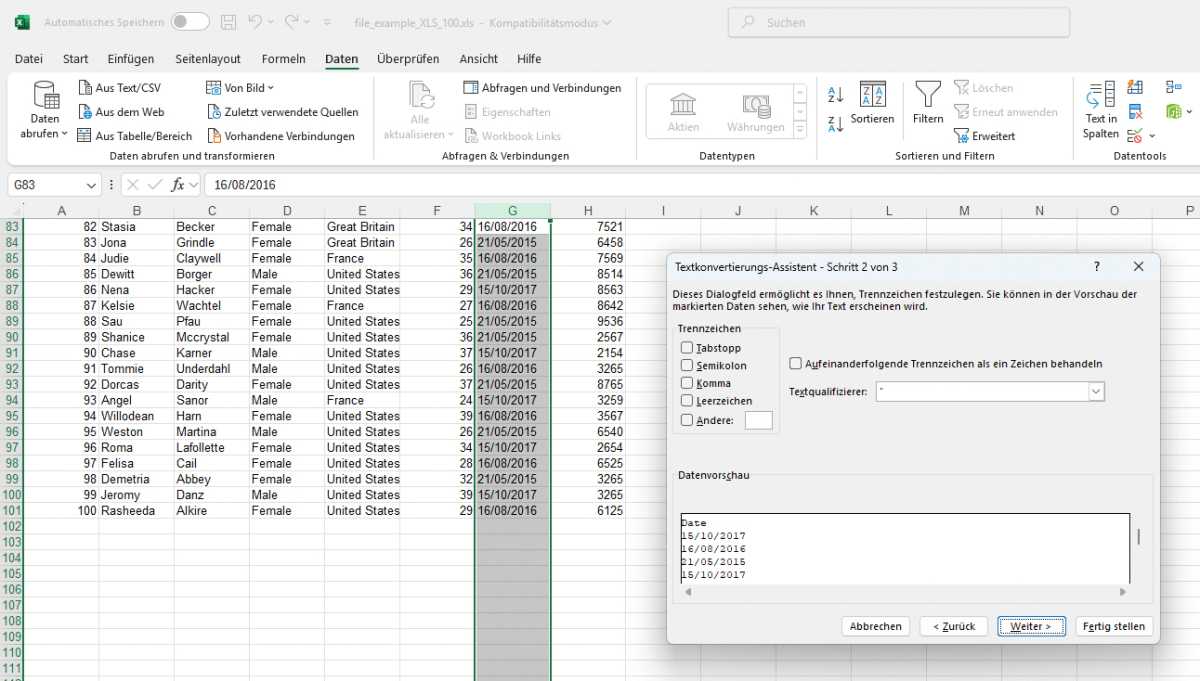Sort descending Z to A
This screenshot has height=681, width=1200.
click(x=836, y=124)
